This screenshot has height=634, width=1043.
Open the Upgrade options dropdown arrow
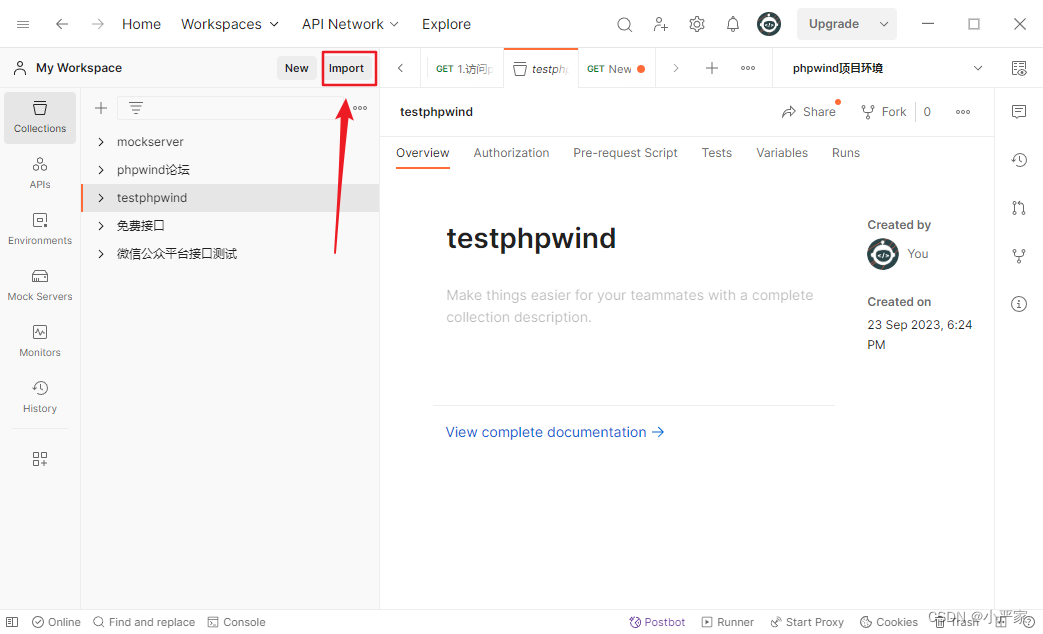click(883, 24)
